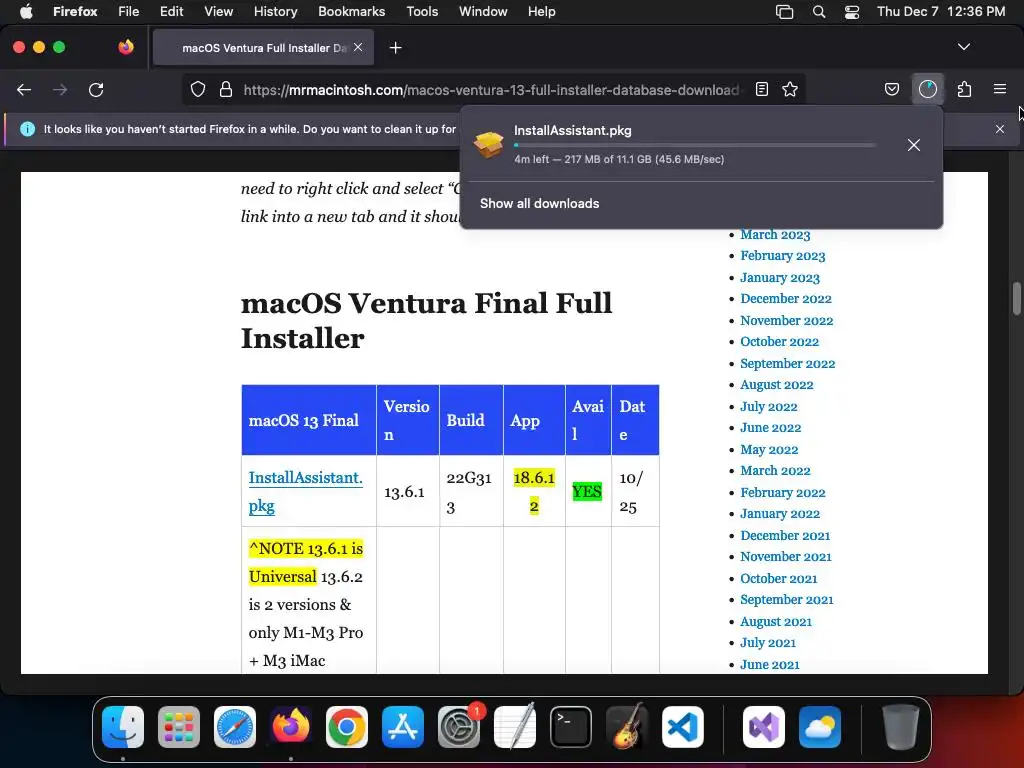Reload the current page

tap(96, 89)
